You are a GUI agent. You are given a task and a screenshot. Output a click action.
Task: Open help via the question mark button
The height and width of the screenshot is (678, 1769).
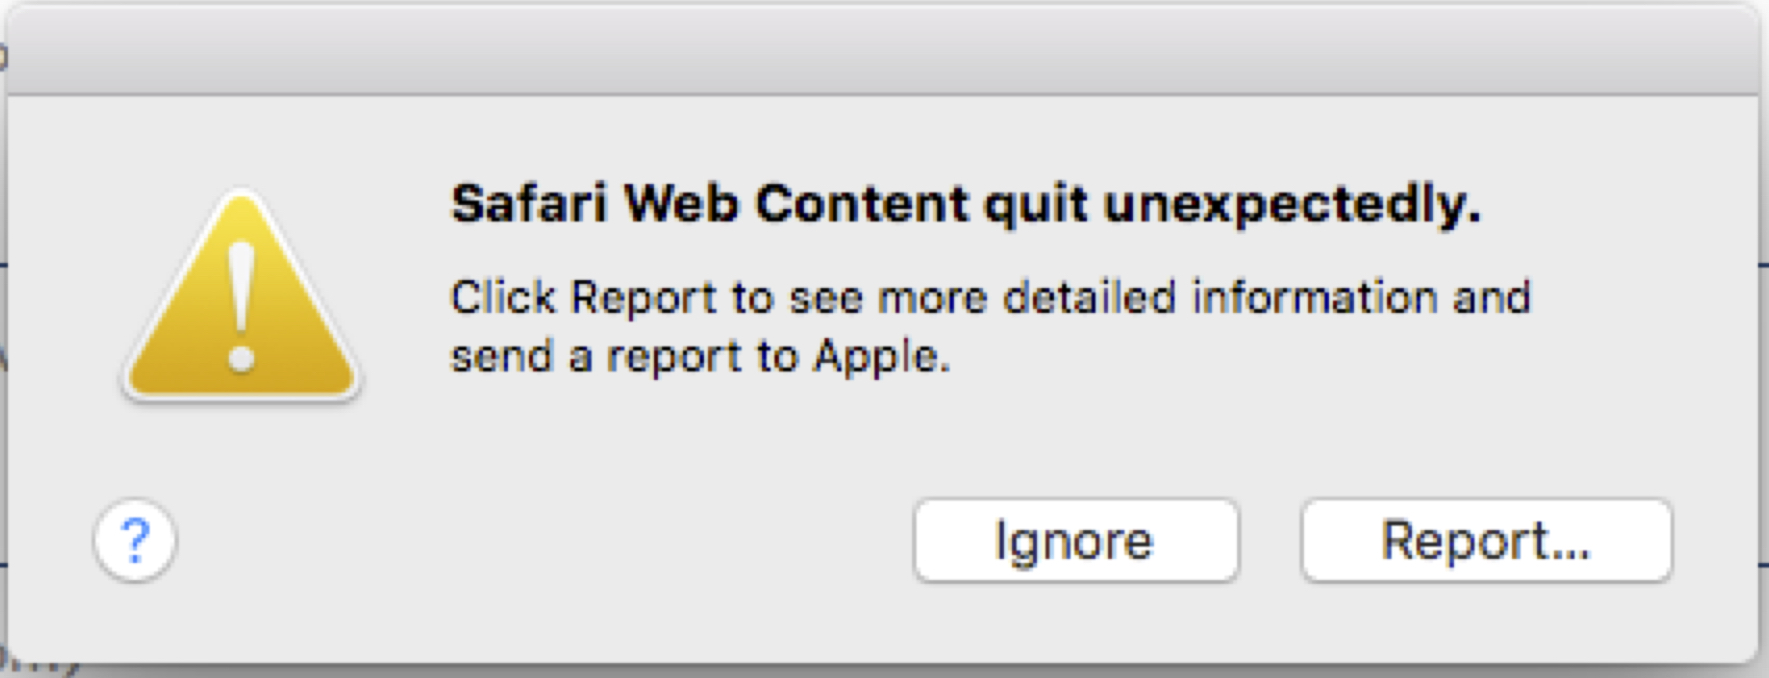(x=135, y=541)
